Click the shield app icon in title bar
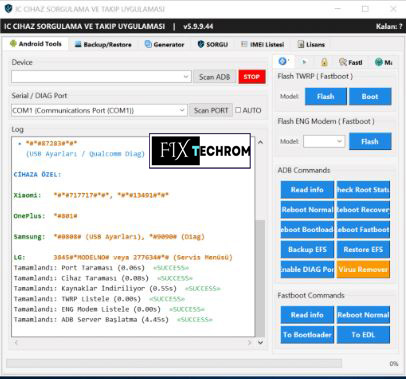This screenshot has width=406, height=379. [x=8, y=9]
